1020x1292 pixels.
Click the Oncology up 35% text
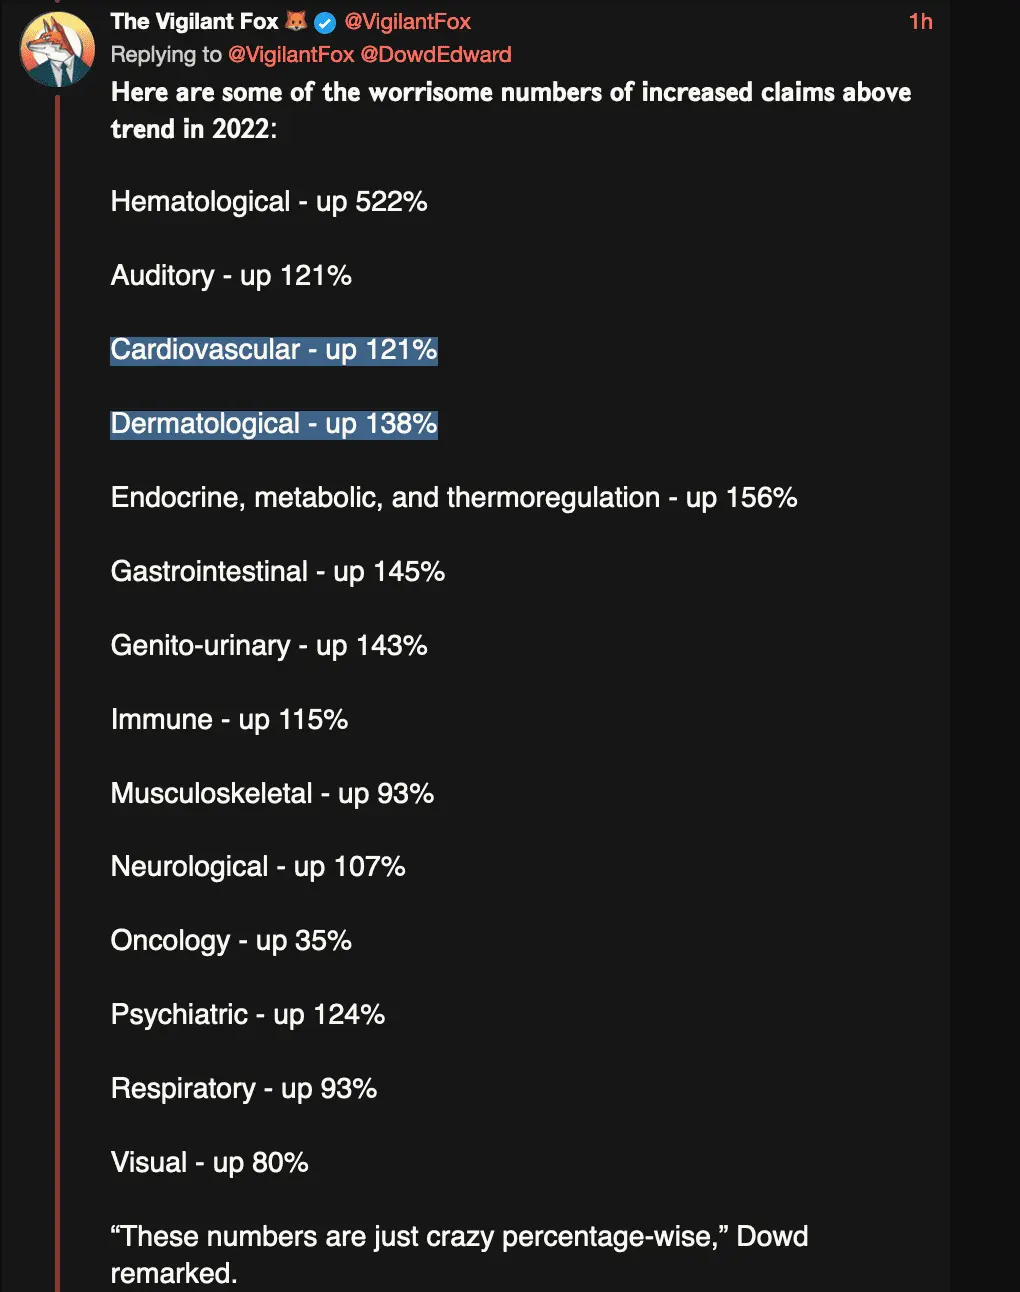pyautogui.click(x=231, y=941)
